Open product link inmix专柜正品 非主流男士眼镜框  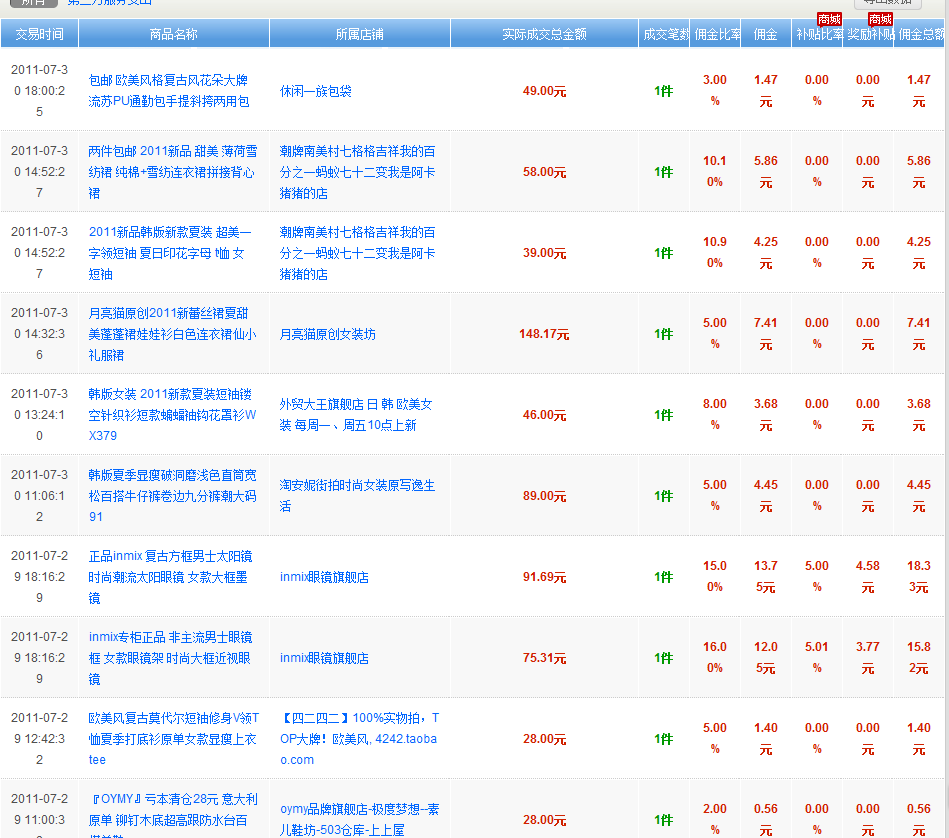point(170,658)
